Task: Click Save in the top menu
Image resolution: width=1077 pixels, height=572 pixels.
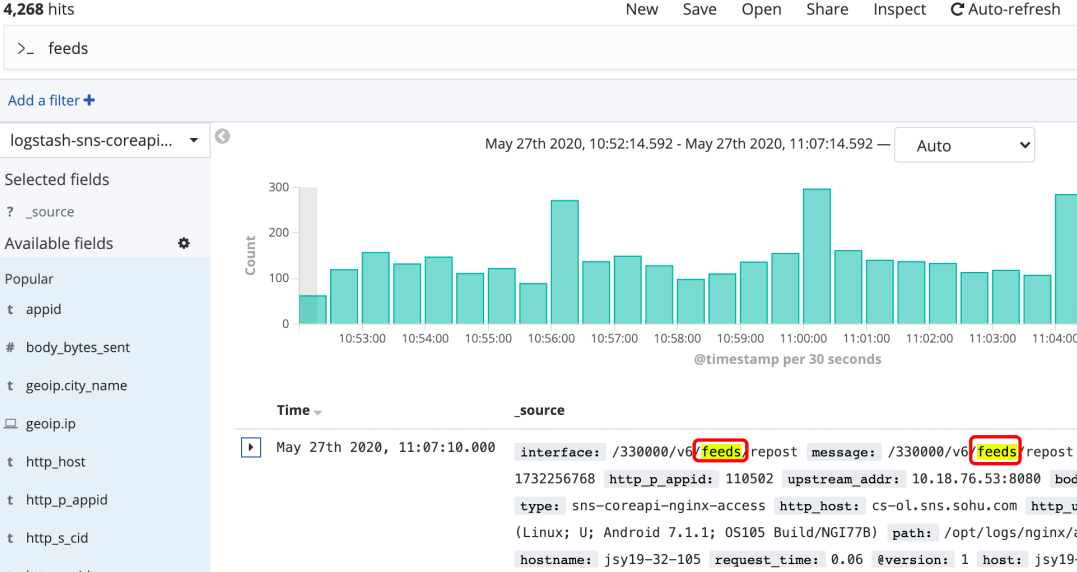Action: pos(699,10)
